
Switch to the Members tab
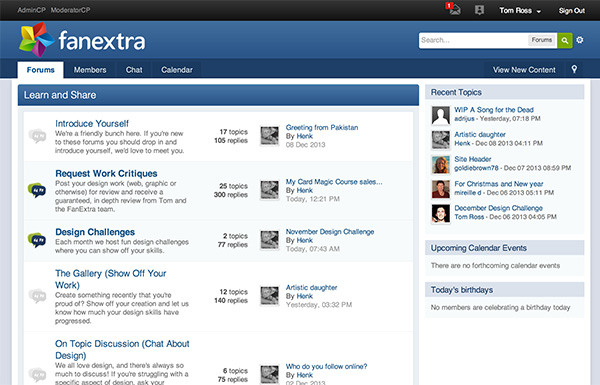[x=90, y=70]
